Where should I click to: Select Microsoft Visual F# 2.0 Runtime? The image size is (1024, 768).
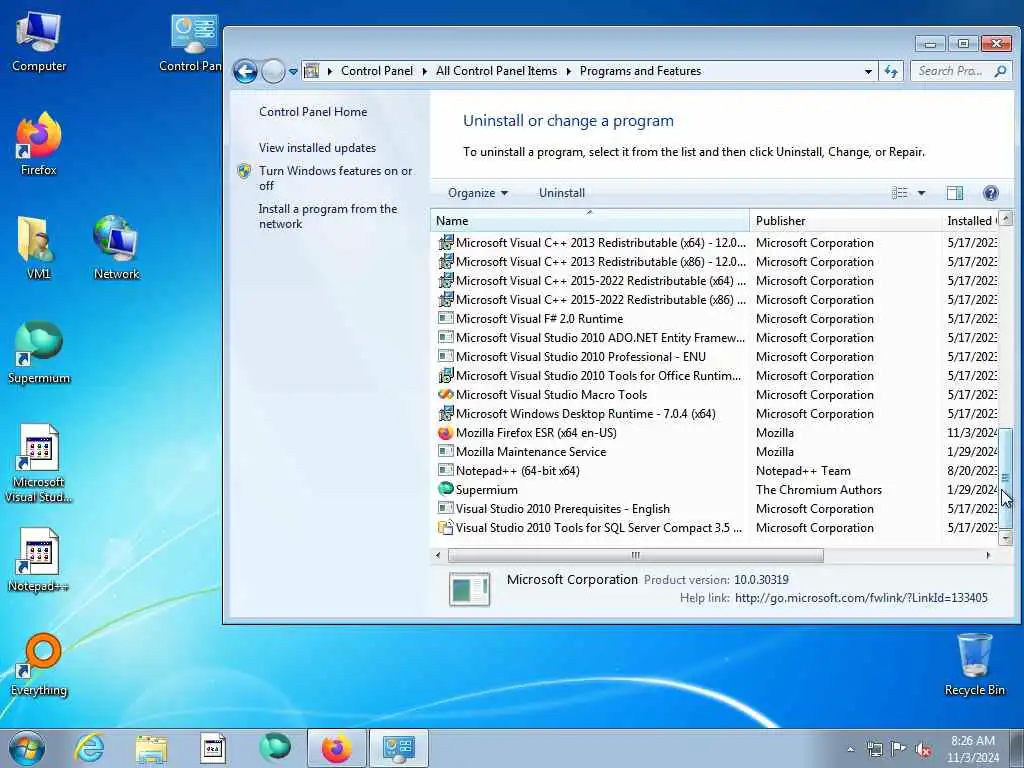point(714,319)
